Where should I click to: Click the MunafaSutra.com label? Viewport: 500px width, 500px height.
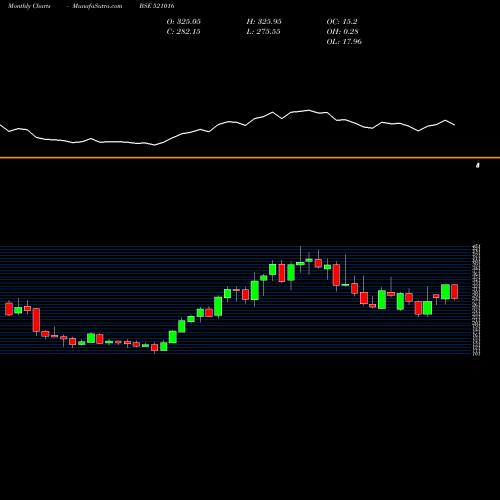coord(97,6)
